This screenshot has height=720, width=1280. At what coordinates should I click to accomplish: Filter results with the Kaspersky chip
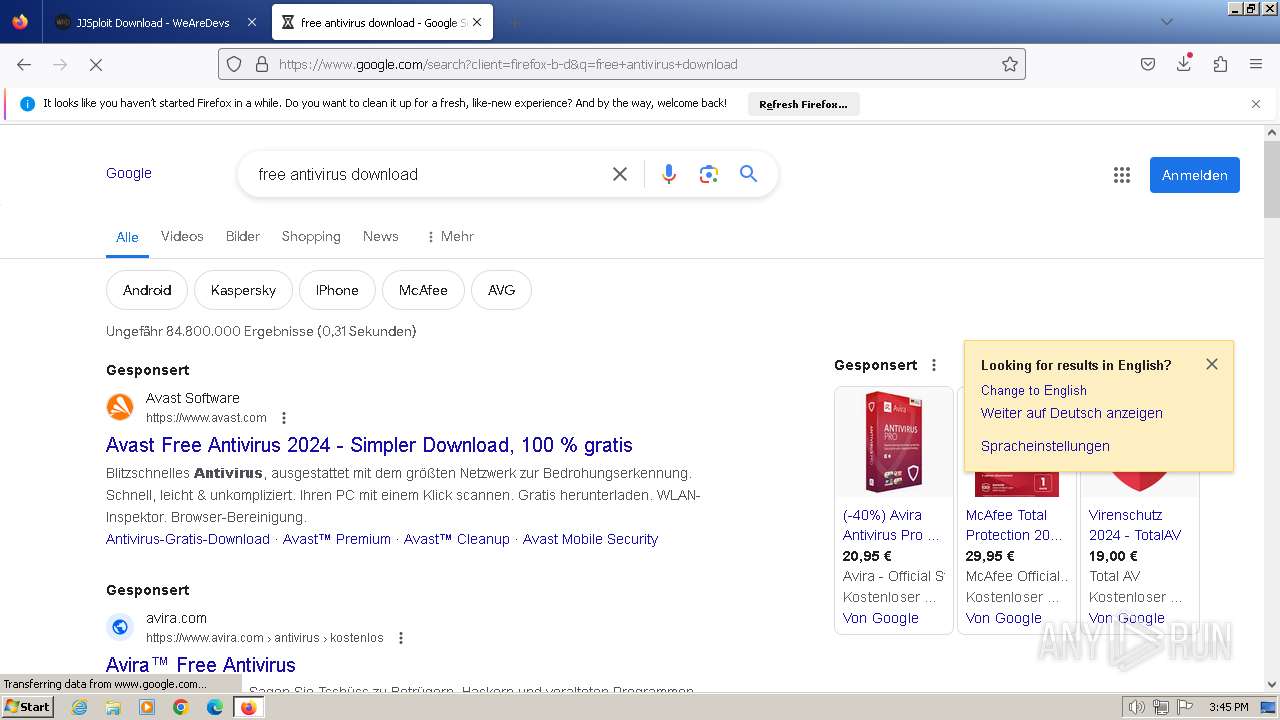coord(243,290)
